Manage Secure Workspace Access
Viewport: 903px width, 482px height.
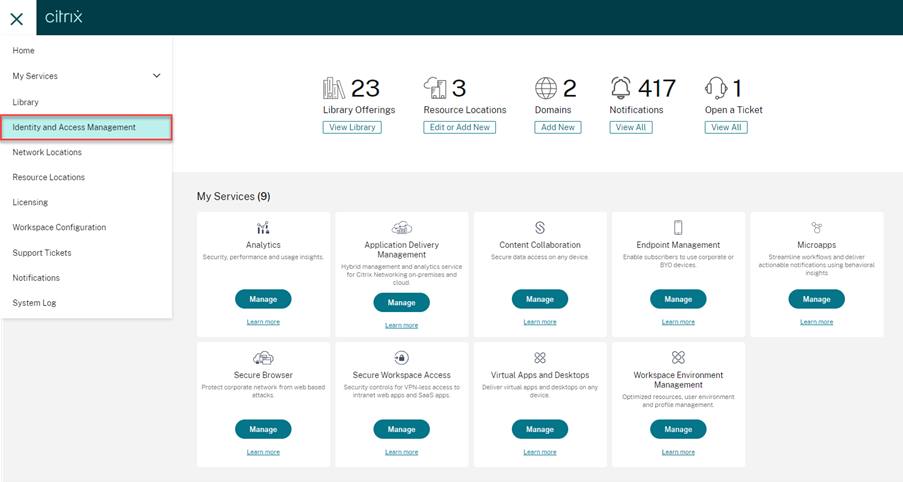coord(401,429)
